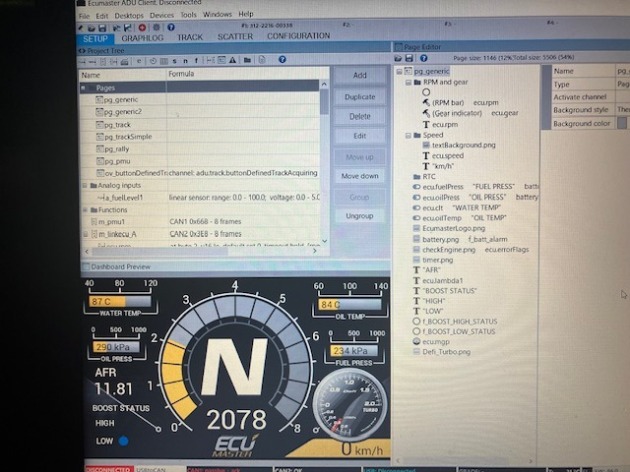Click the red circle icon in main toolbar
The image size is (630, 472).
pyautogui.click(x=142, y=28)
